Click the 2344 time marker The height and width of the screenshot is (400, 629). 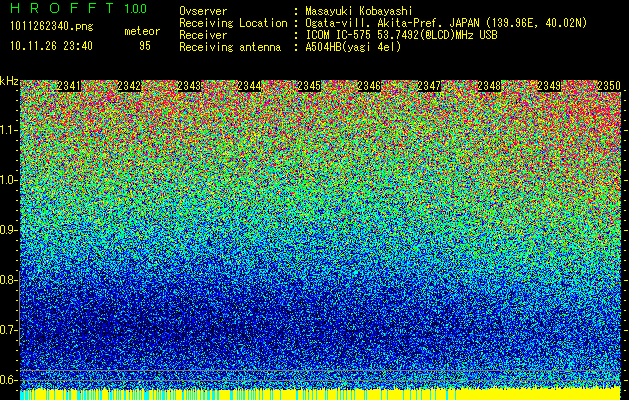(249, 86)
